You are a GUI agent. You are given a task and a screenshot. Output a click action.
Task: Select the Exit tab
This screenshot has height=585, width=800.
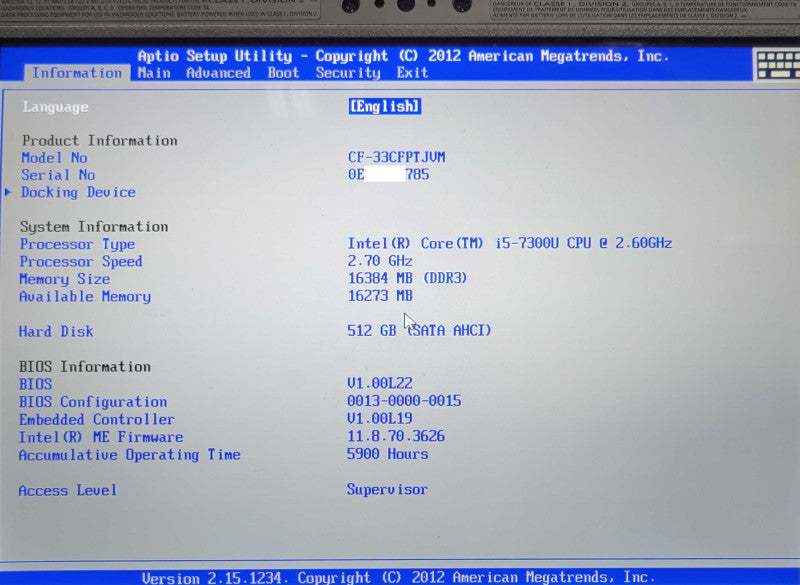(x=412, y=73)
